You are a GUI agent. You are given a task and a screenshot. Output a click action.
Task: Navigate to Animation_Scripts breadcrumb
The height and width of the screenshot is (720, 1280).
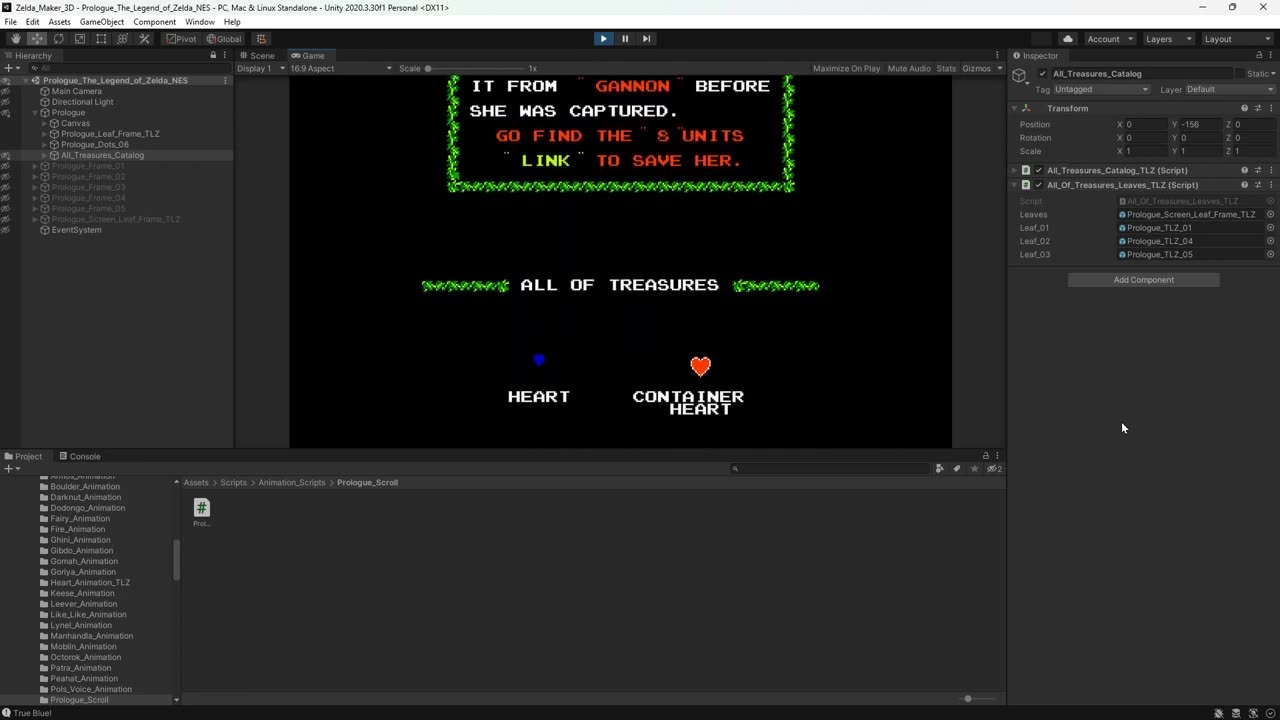click(x=292, y=483)
